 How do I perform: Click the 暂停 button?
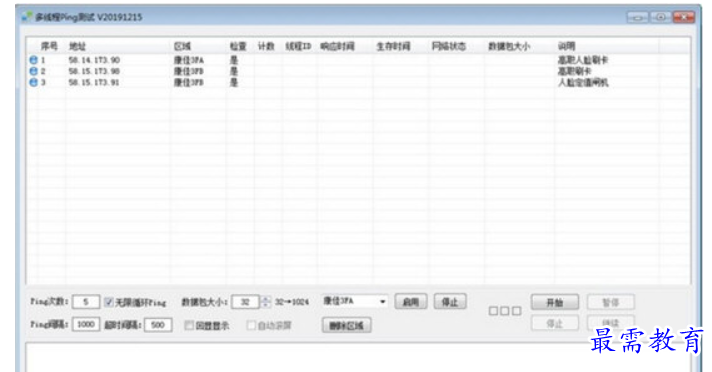pyautogui.click(x=611, y=303)
